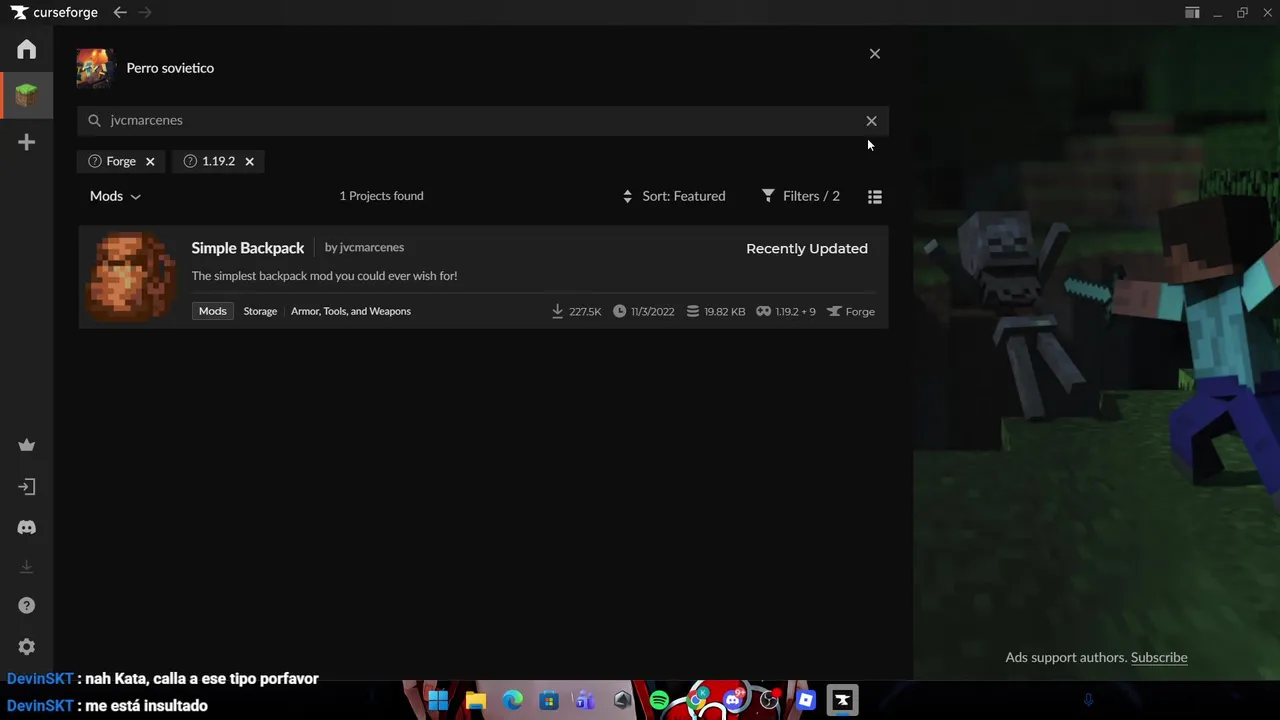Click the question mark on 1.19.2 chip
1280x720 pixels.
point(190,161)
